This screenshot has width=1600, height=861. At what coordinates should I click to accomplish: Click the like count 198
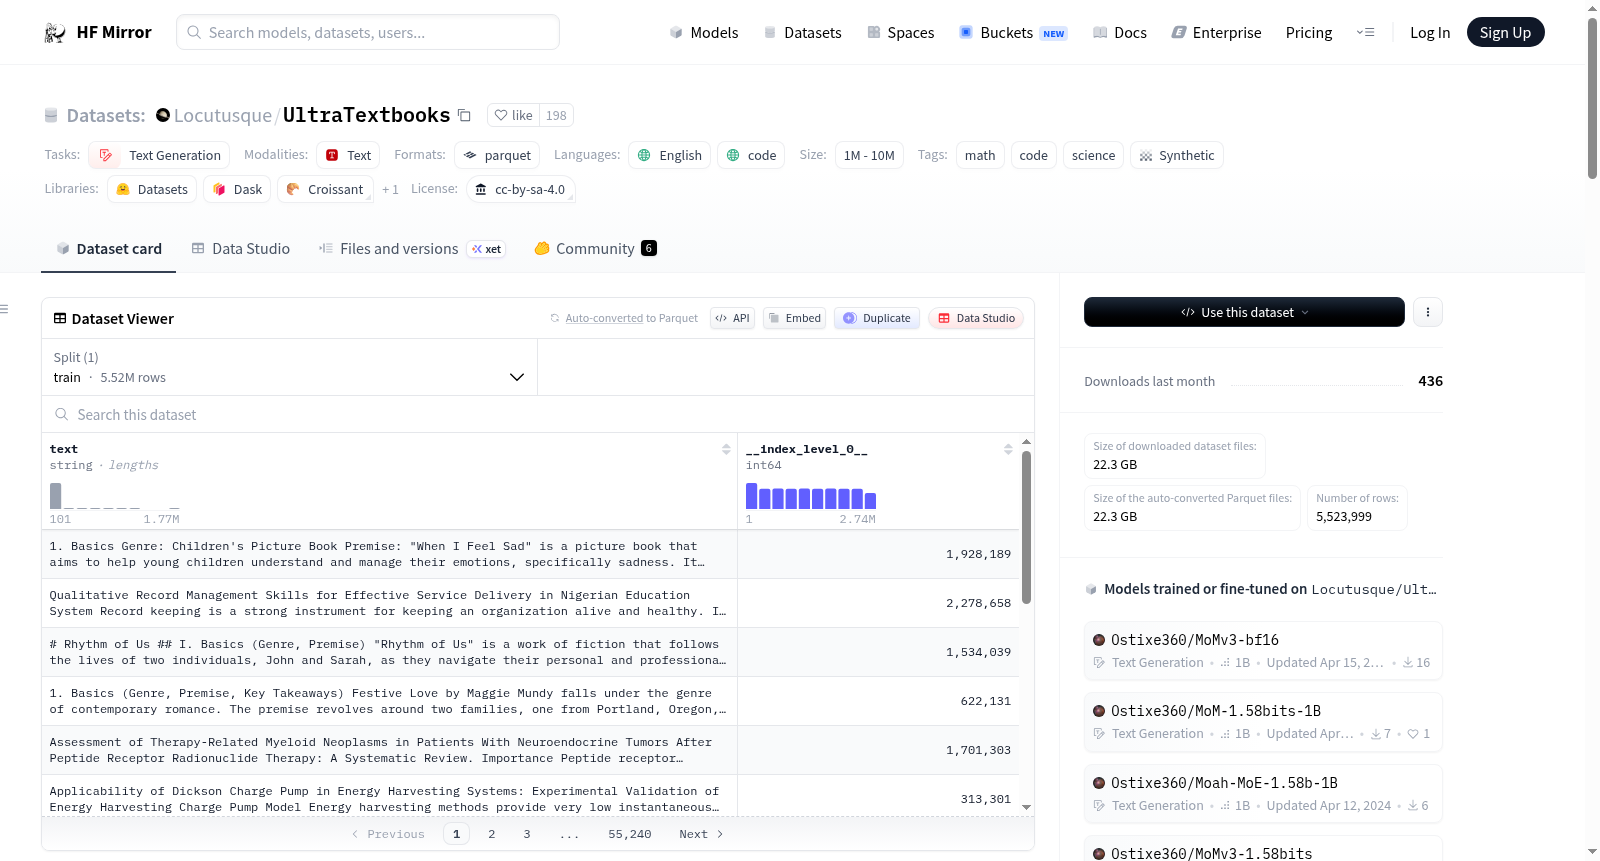coord(556,115)
